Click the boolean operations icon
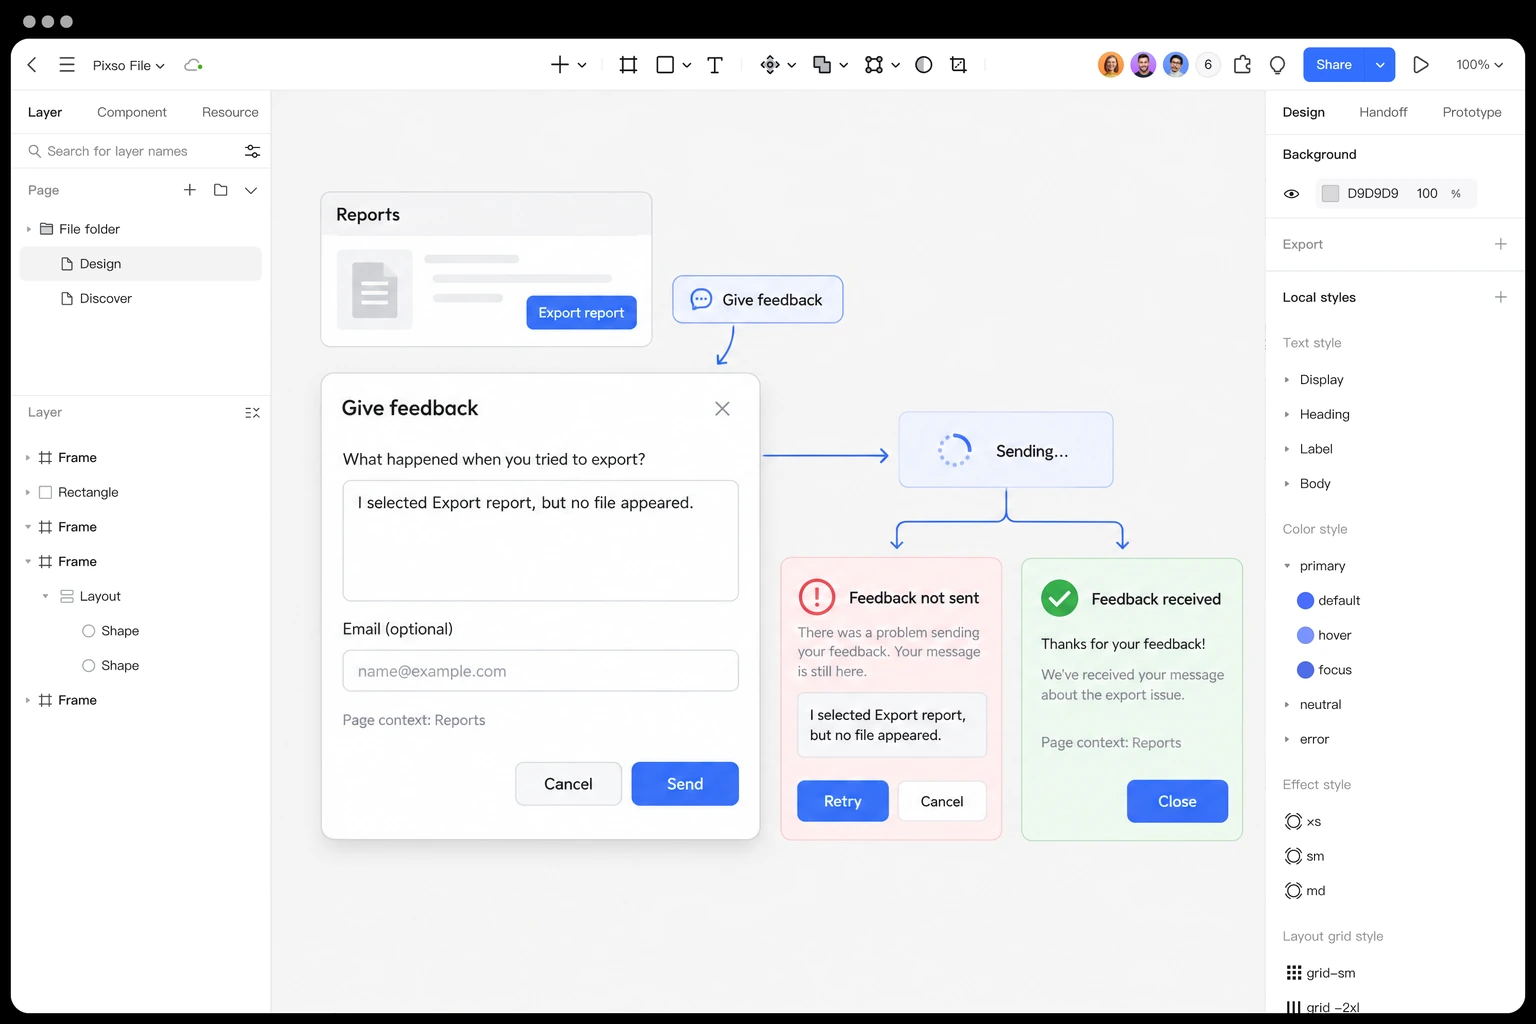 pos(822,65)
